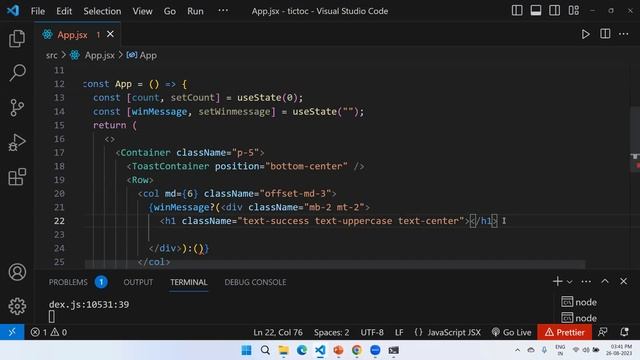Screen dimensions: 640x360
Task: Open the Extensions view
Action: (17, 177)
